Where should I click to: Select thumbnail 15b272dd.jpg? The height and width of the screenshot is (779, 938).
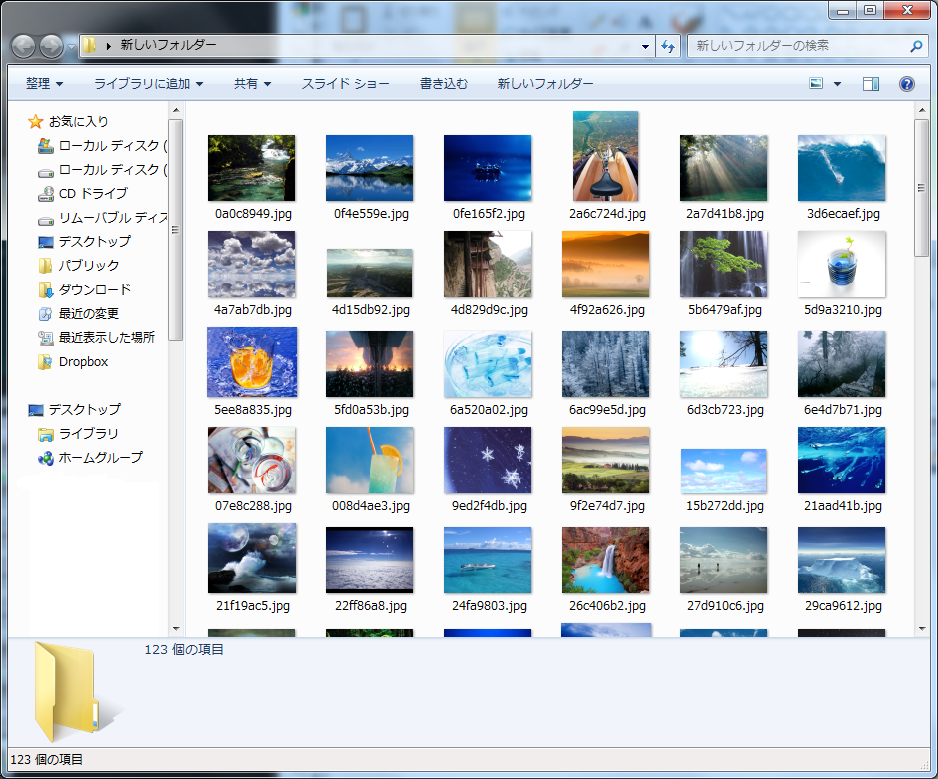[x=724, y=471]
